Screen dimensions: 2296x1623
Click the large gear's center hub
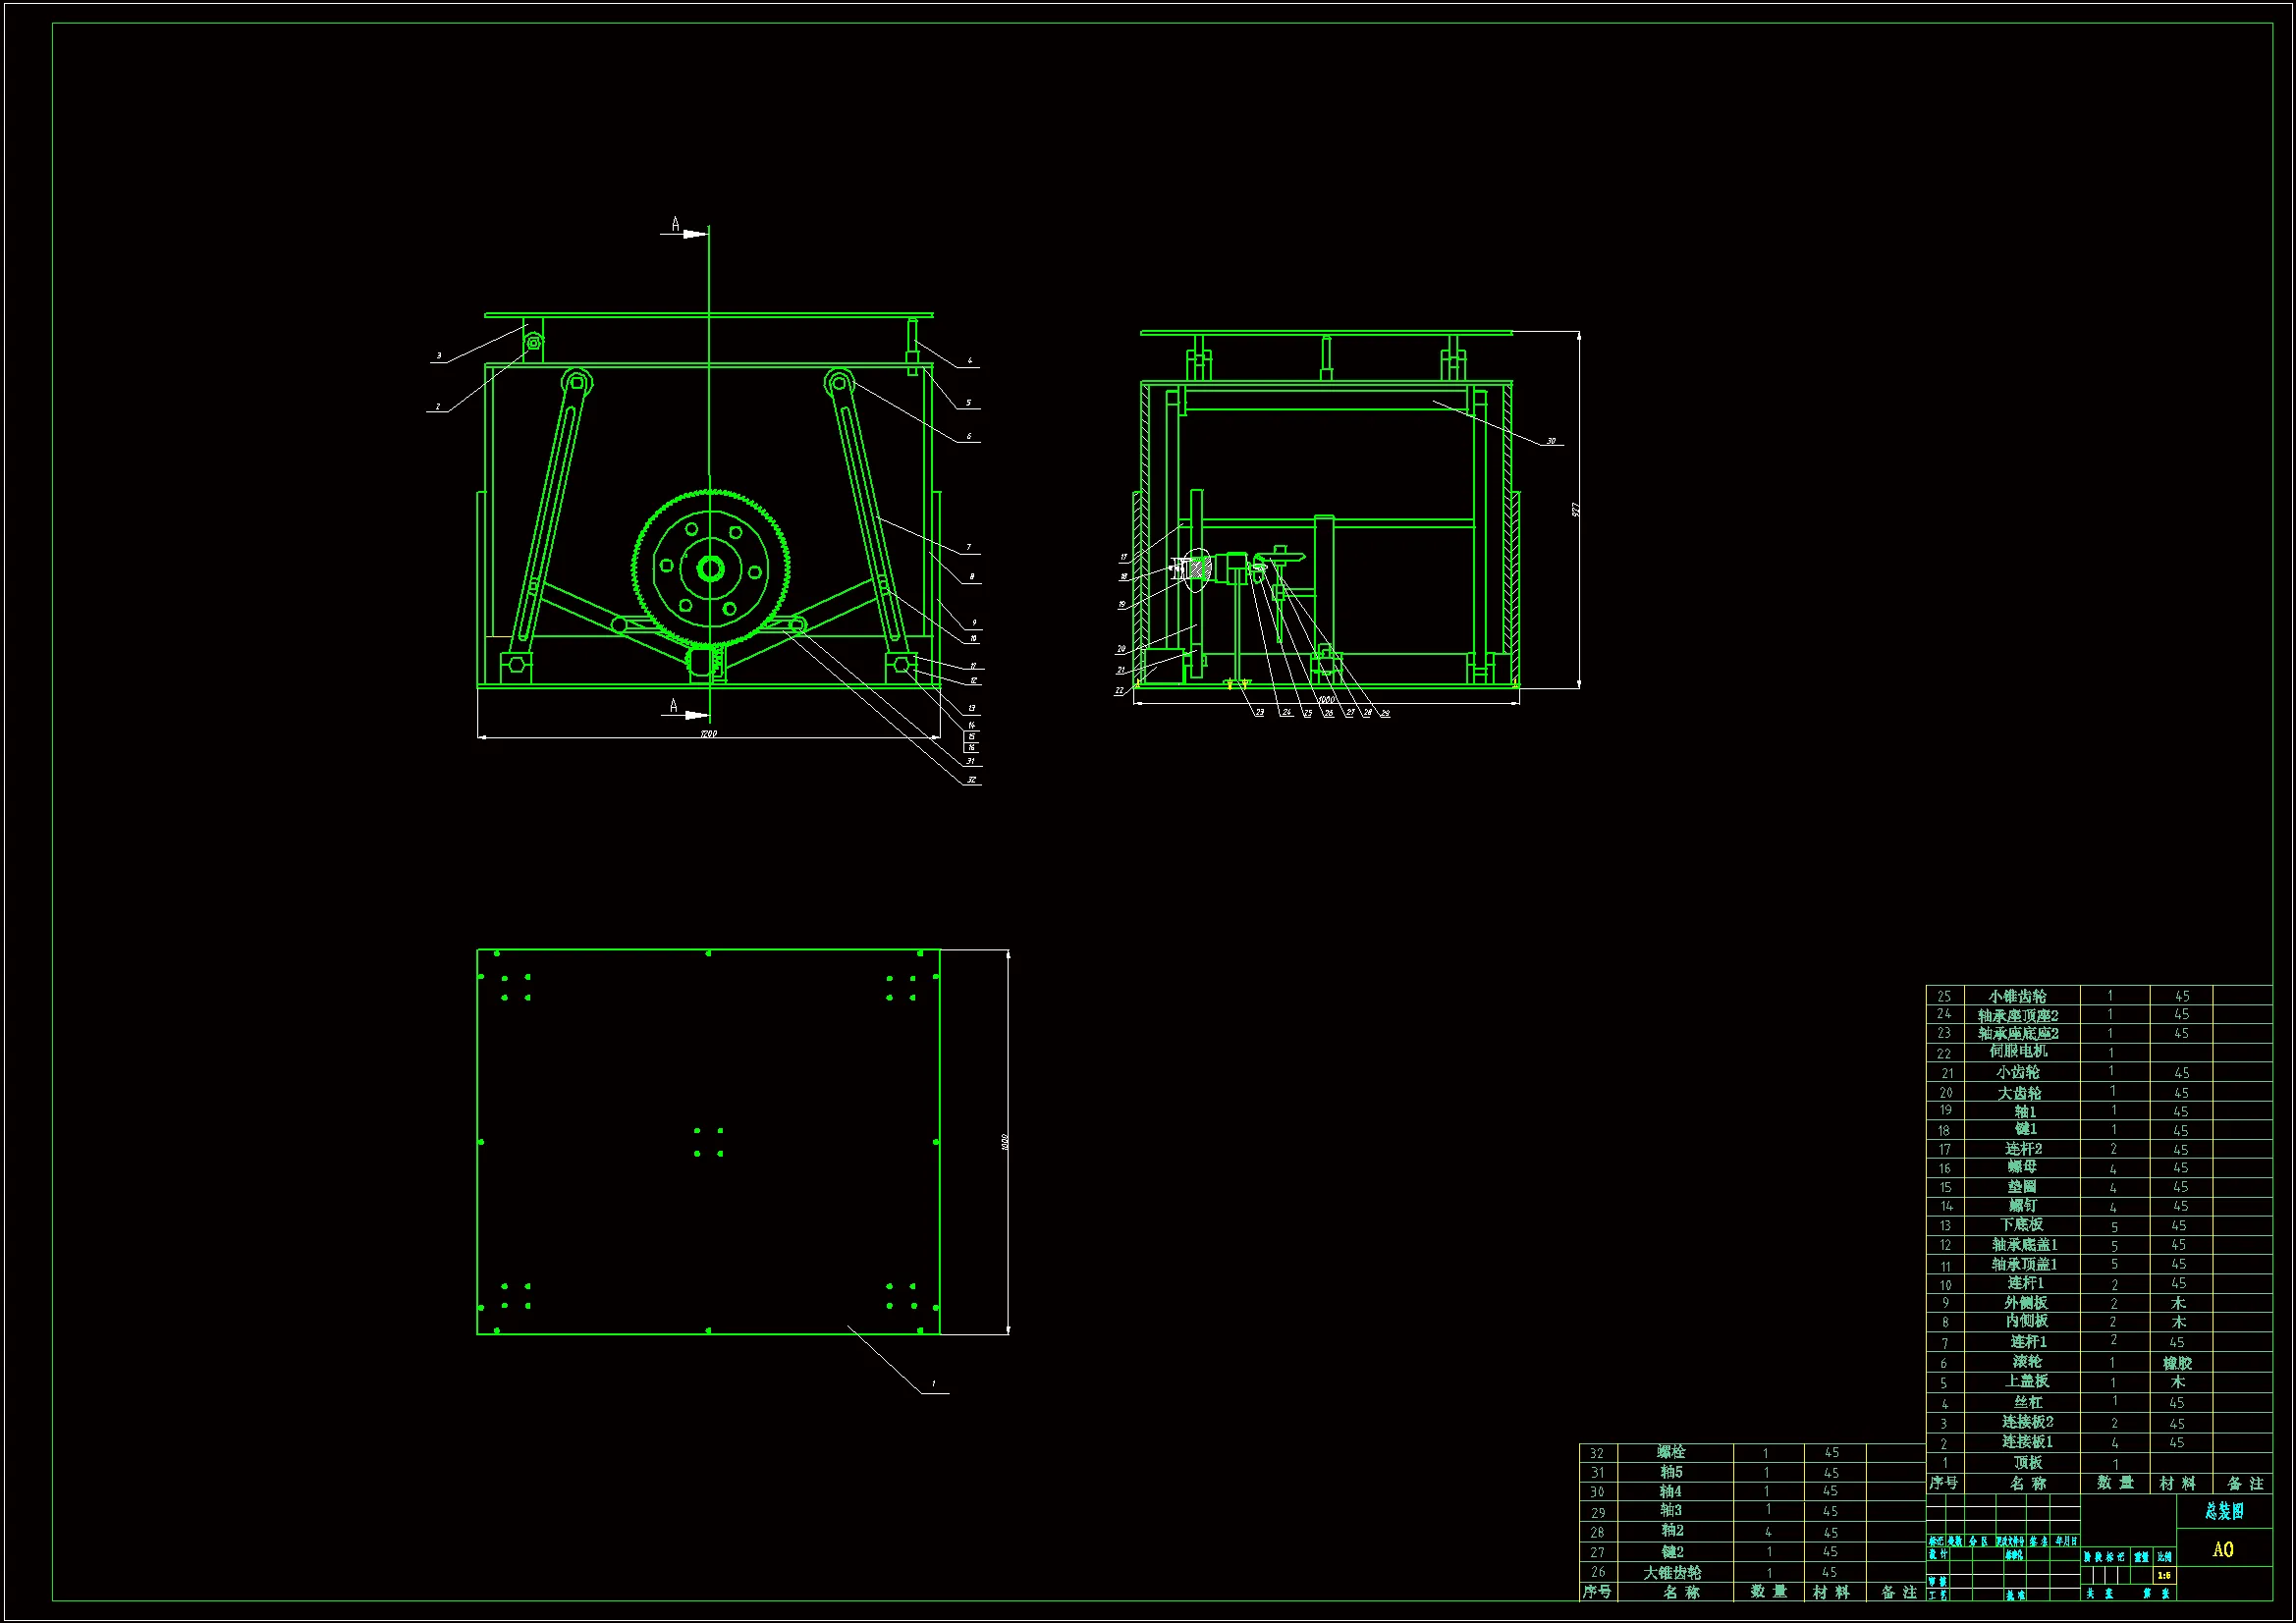(710, 569)
